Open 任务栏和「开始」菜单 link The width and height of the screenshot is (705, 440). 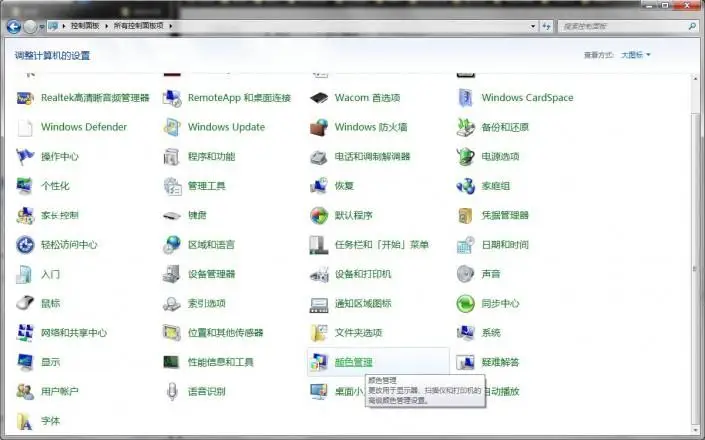pos(381,245)
